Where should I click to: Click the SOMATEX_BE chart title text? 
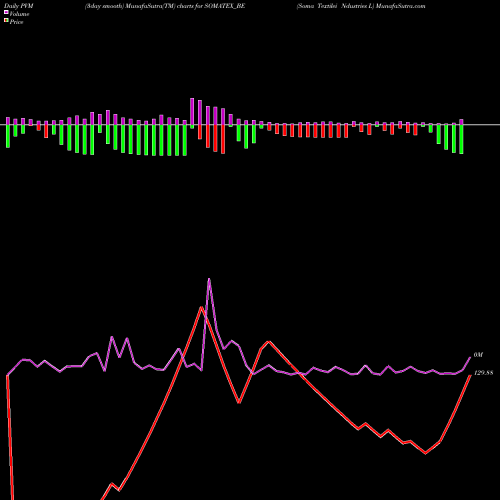(x=165, y=6)
